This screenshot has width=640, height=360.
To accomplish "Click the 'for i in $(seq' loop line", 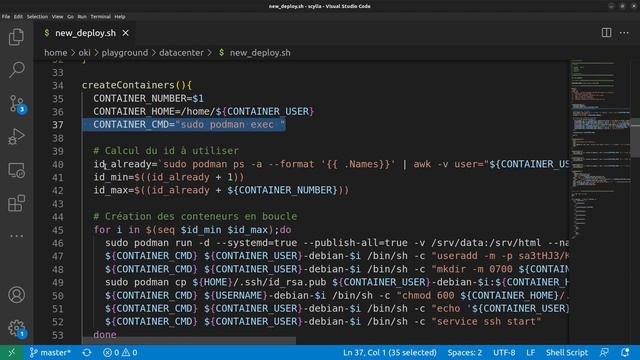I will pos(192,230).
